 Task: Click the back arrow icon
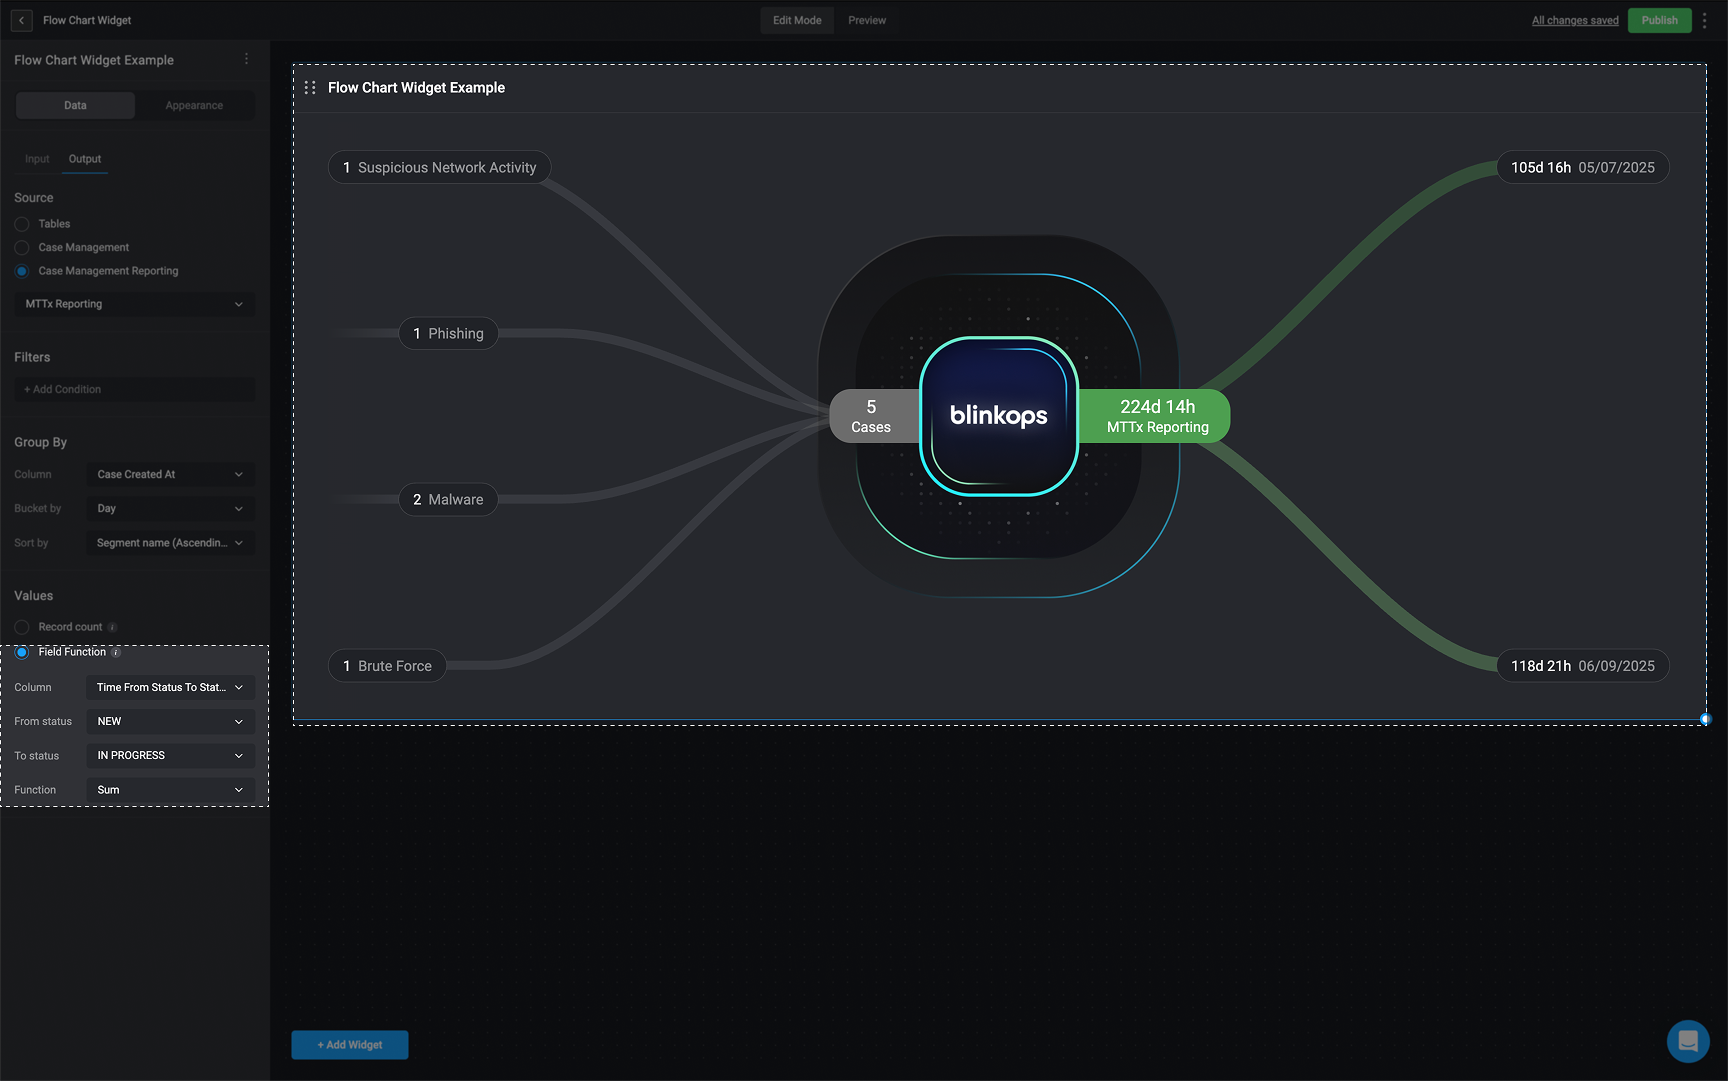click(x=21, y=20)
